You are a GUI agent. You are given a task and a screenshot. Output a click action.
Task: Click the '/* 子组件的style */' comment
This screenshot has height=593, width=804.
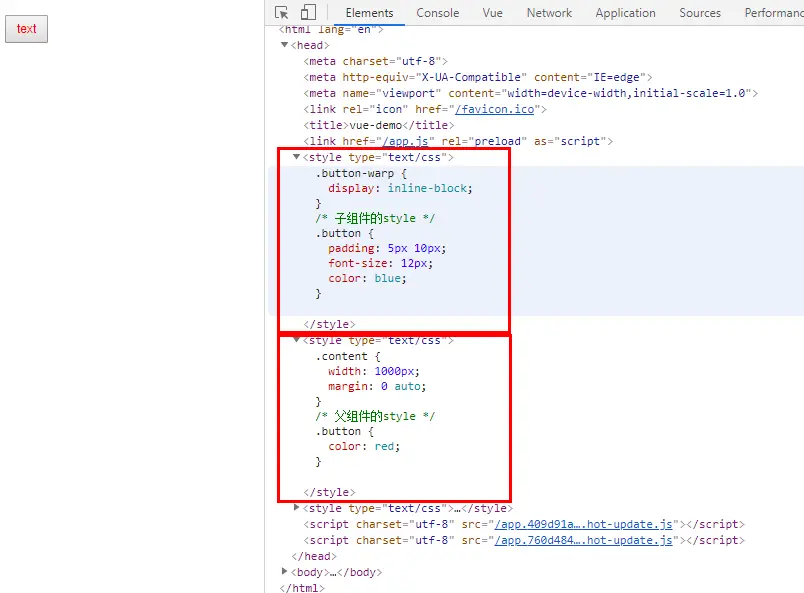(375, 218)
